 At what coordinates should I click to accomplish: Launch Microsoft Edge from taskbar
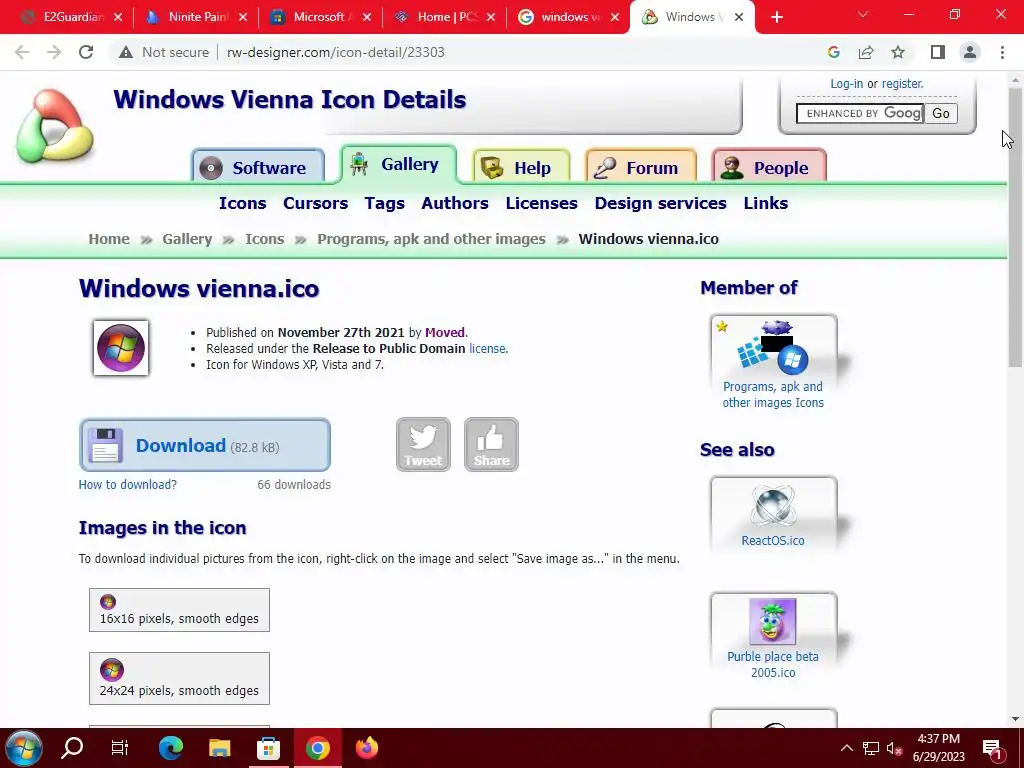click(170, 748)
